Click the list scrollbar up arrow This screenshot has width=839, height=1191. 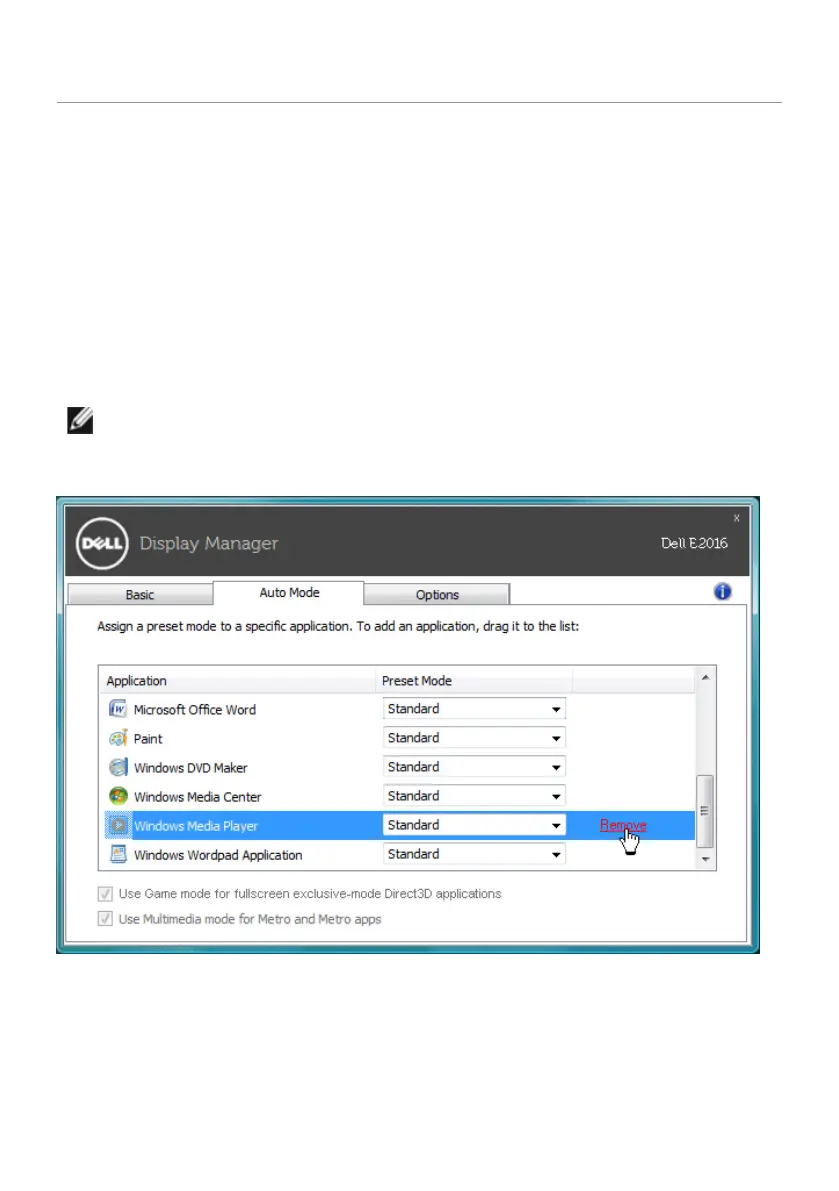[x=705, y=677]
